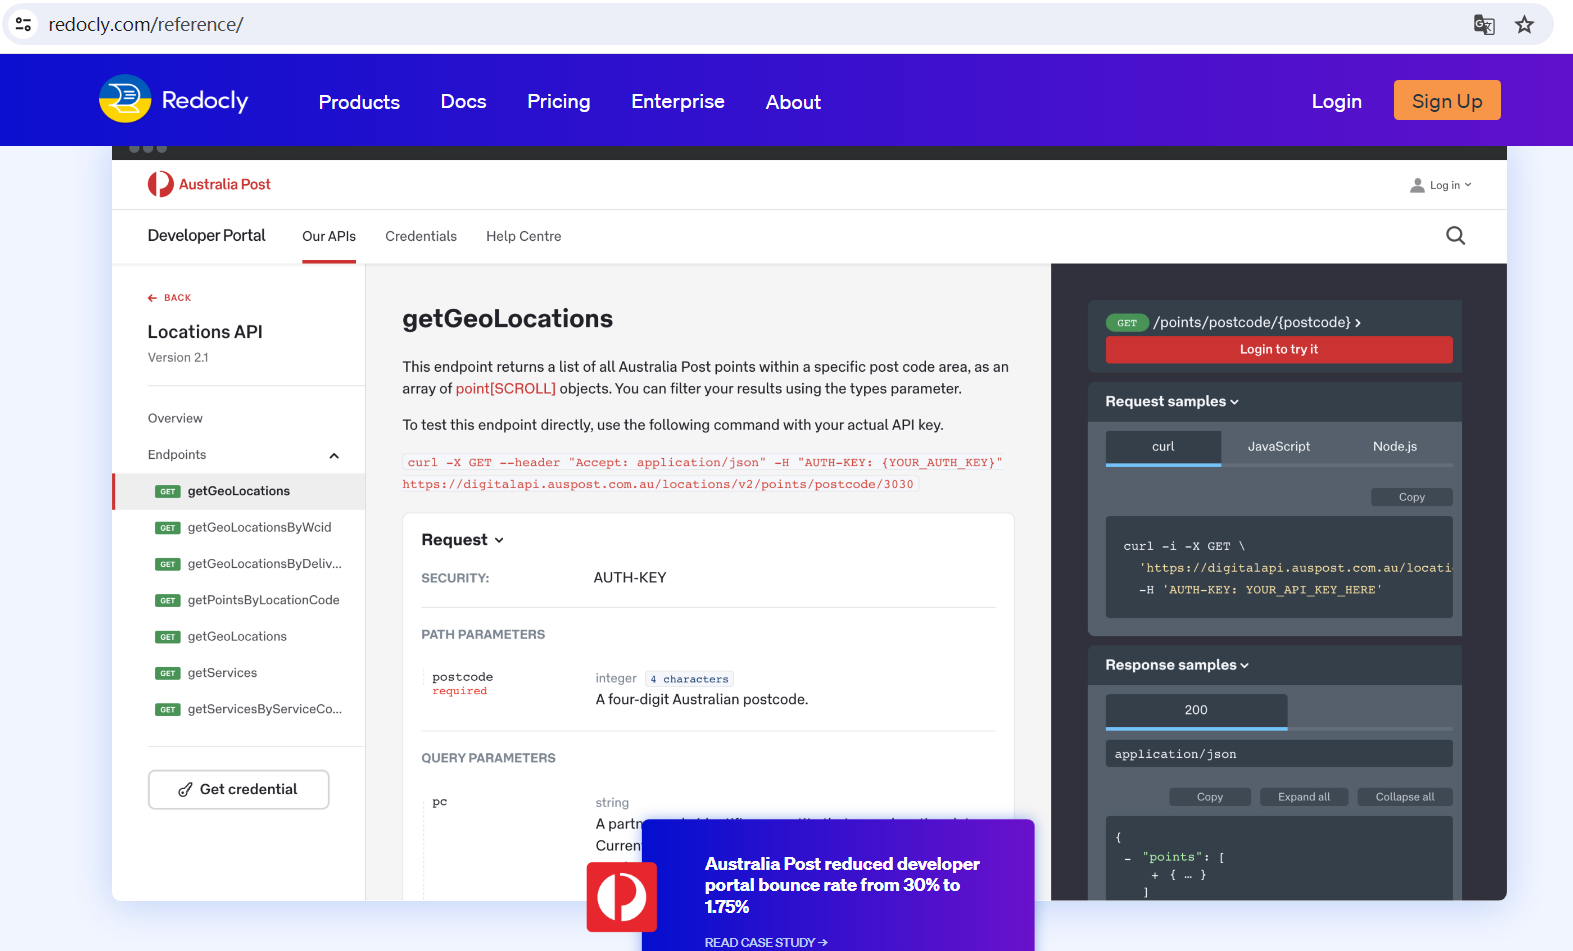Select the curl sample tab

[x=1163, y=447]
